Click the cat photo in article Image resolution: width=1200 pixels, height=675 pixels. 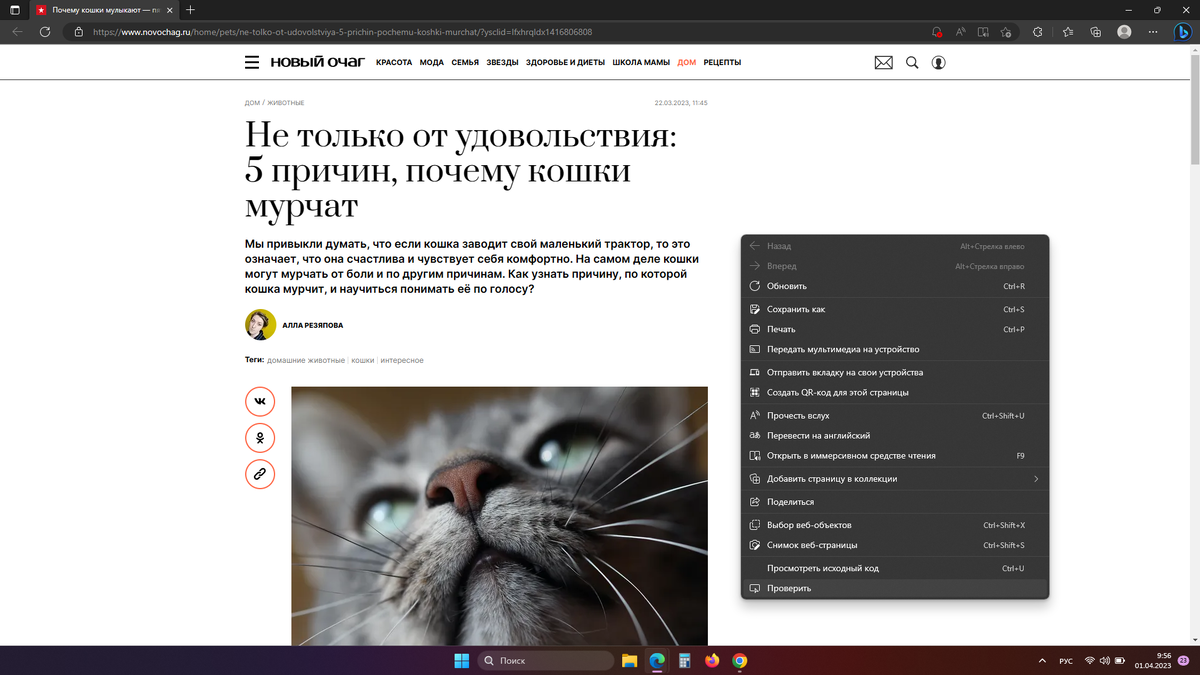(499, 516)
